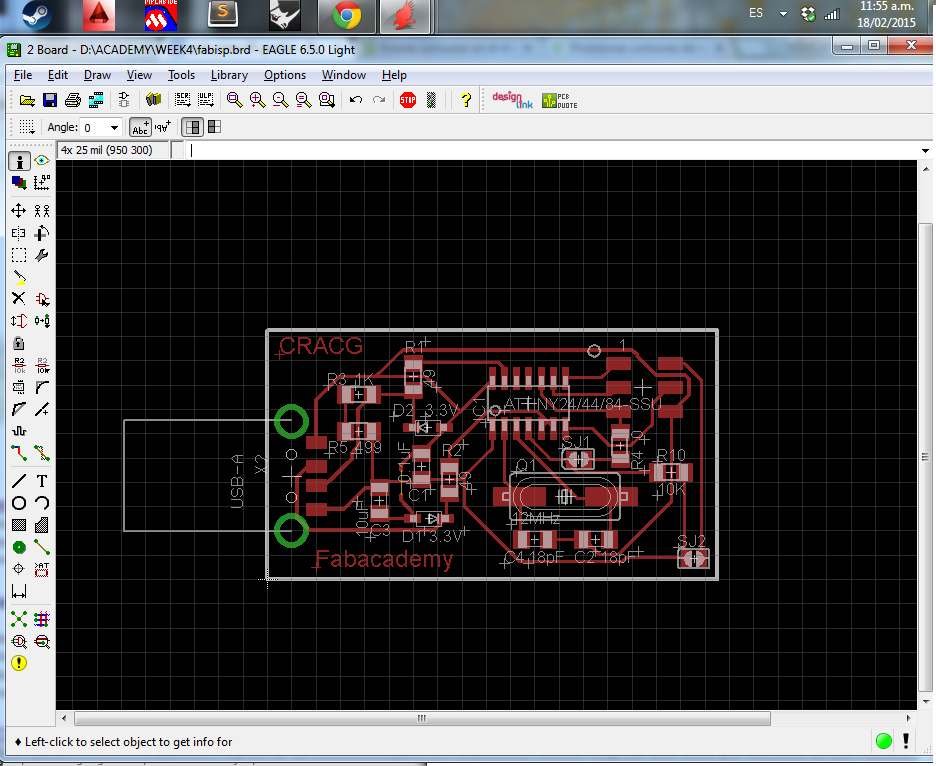Select the Show eye tool
Image resolution: width=936 pixels, height=766 pixels.
pos(42,161)
